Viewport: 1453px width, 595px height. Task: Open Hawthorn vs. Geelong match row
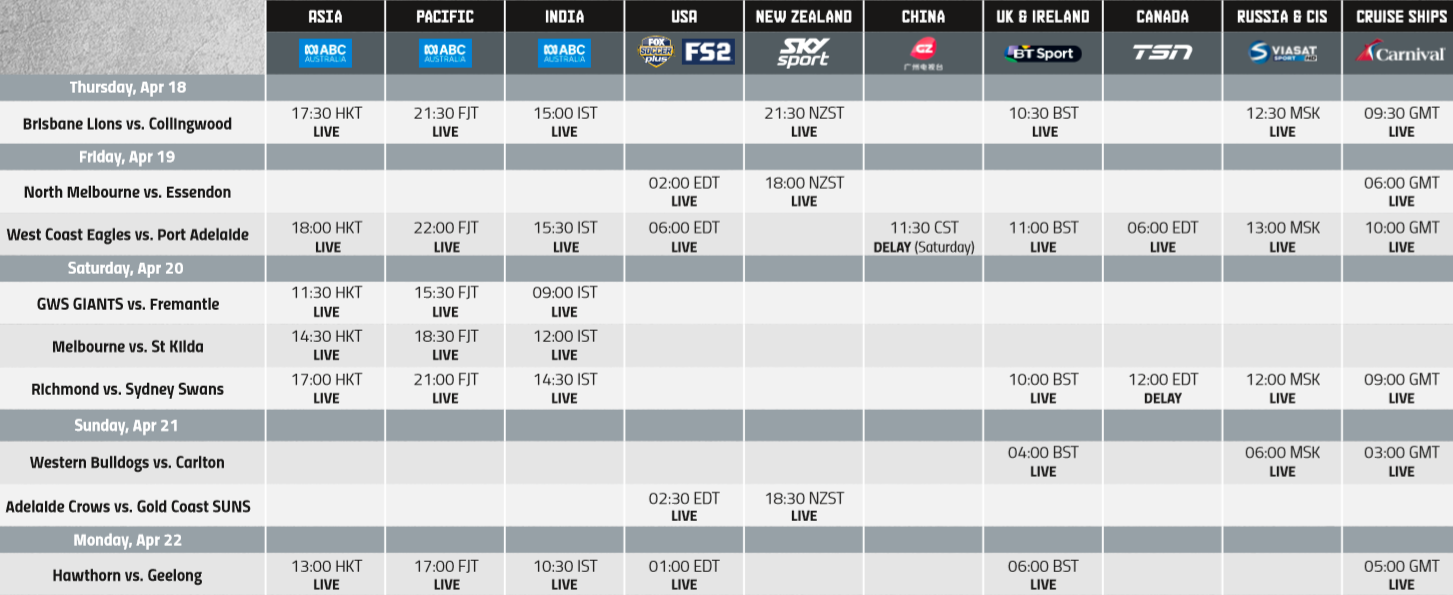click(x=127, y=575)
